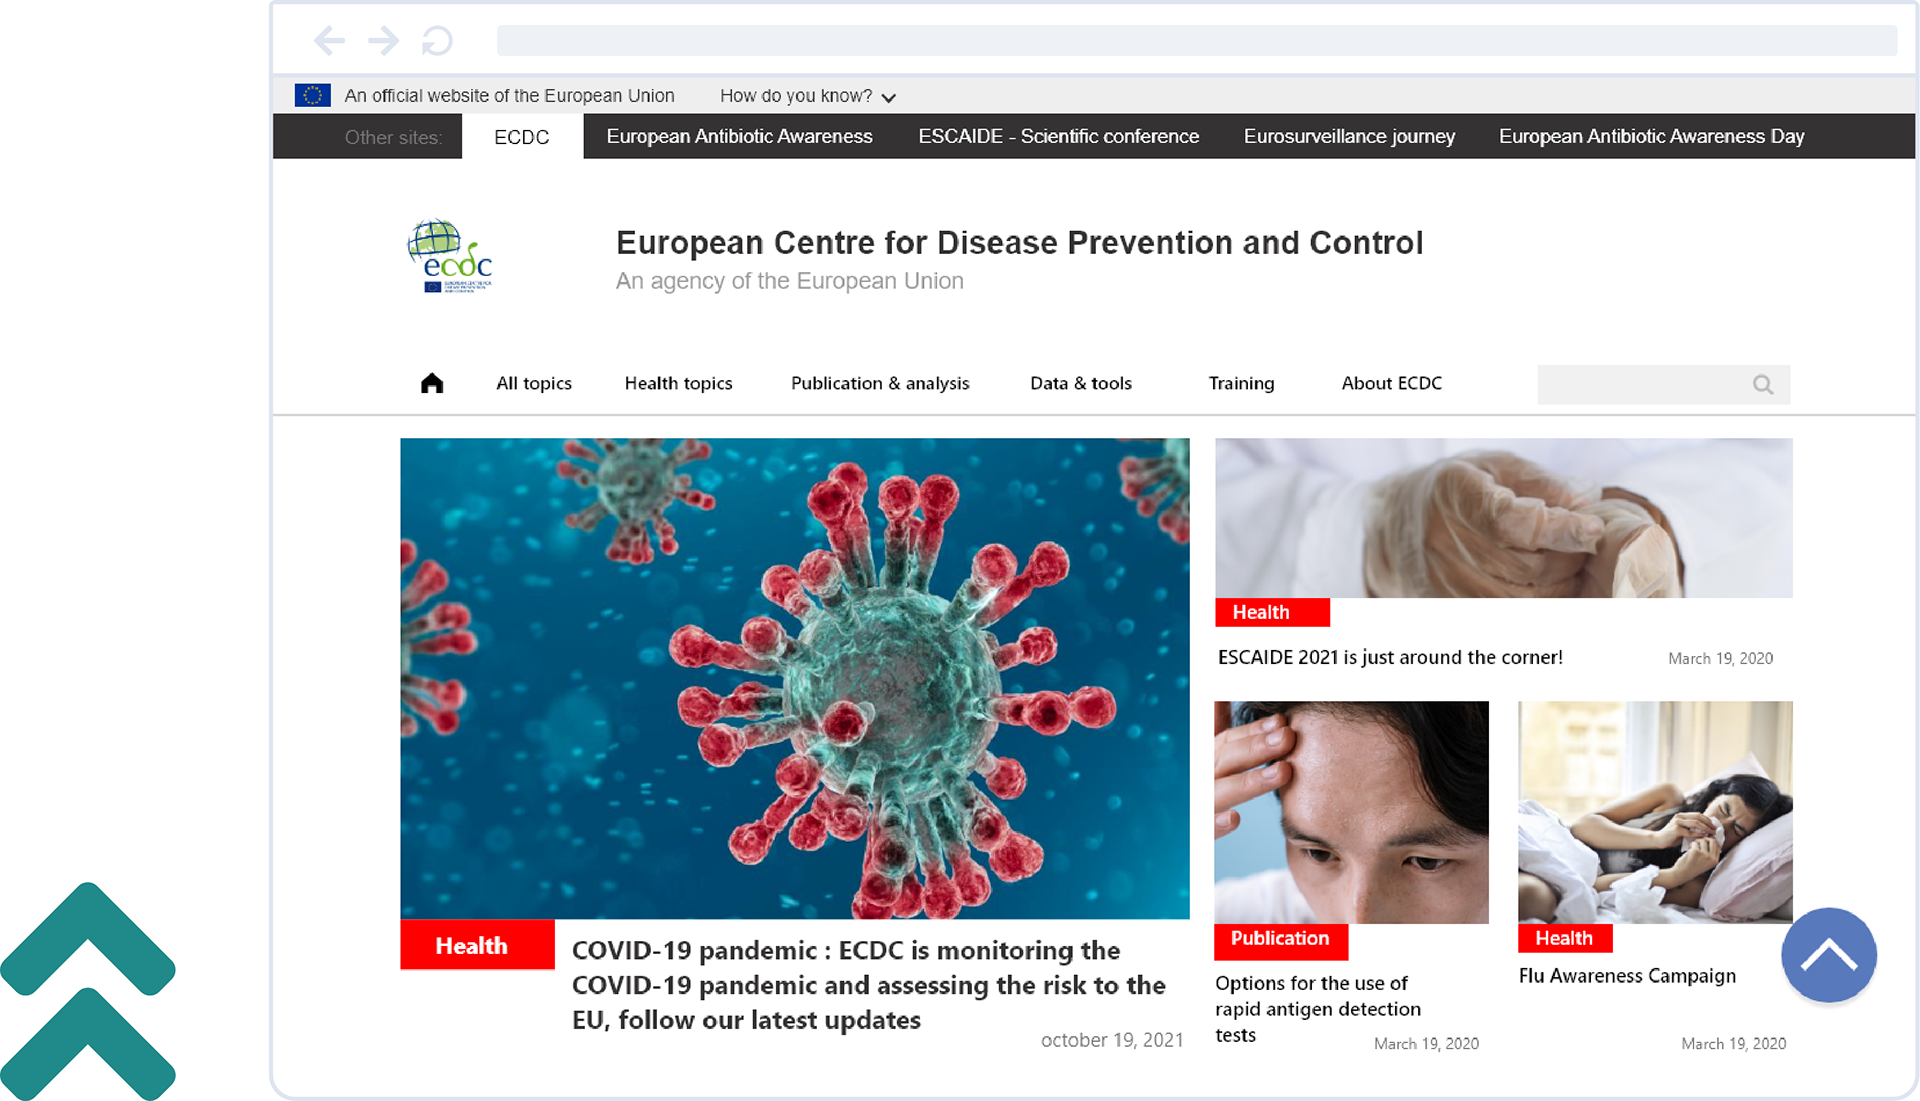Open the gloved hands ESCAIDE image

click(1504, 518)
